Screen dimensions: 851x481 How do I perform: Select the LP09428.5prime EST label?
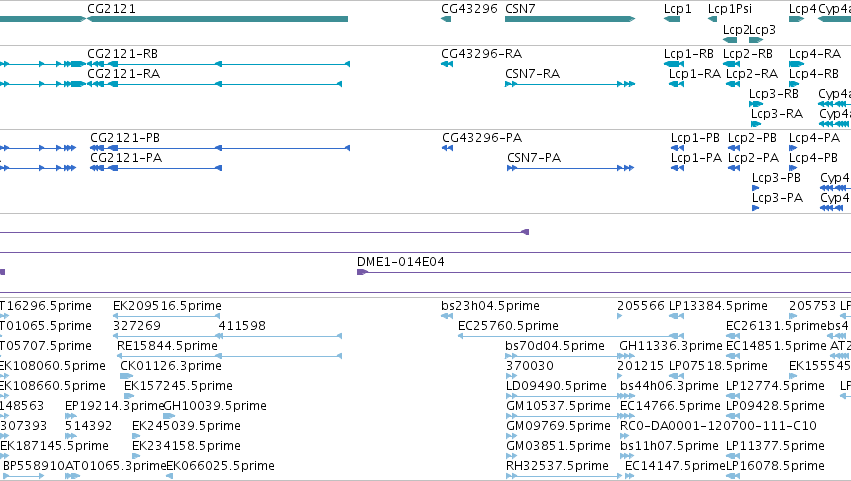click(775, 407)
